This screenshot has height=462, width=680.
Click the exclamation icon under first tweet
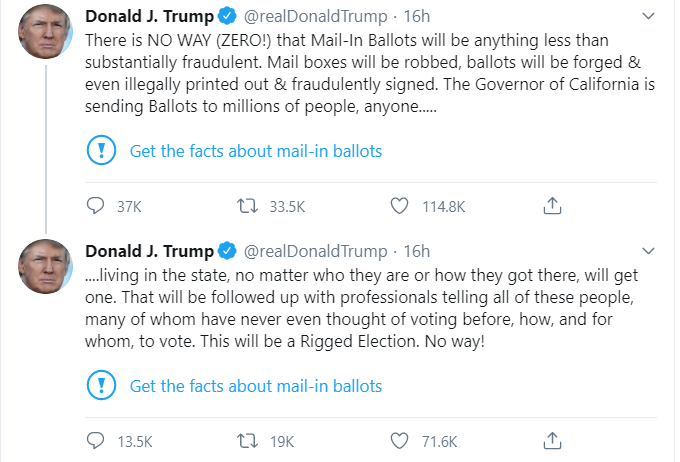(101, 150)
